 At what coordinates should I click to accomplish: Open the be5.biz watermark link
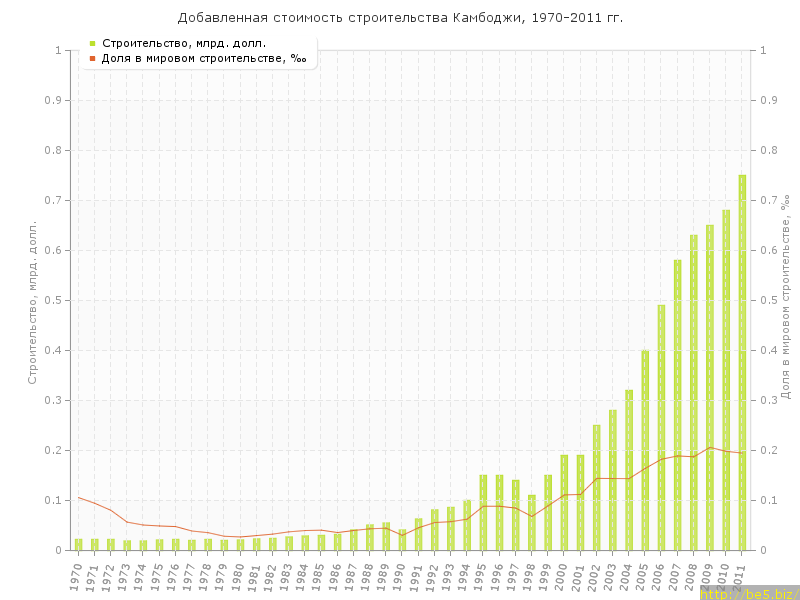tap(747, 594)
